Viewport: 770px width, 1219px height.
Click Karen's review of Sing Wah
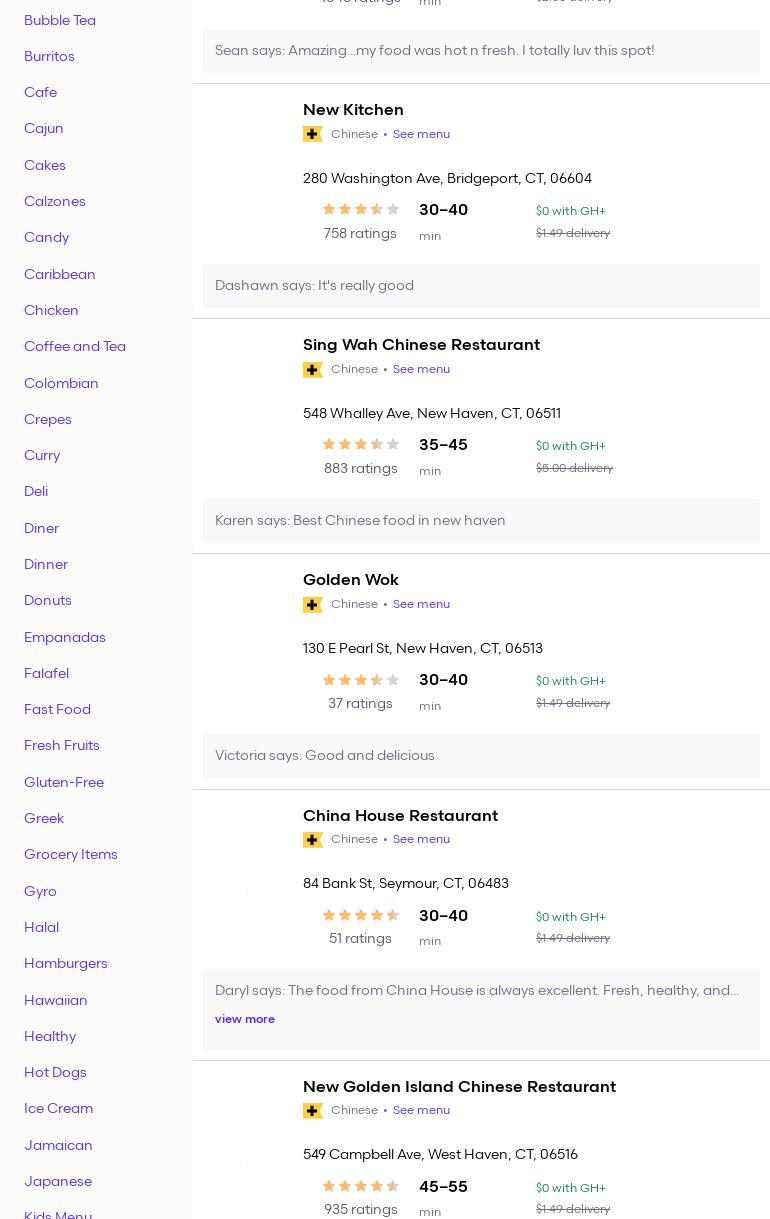pyautogui.click(x=360, y=521)
